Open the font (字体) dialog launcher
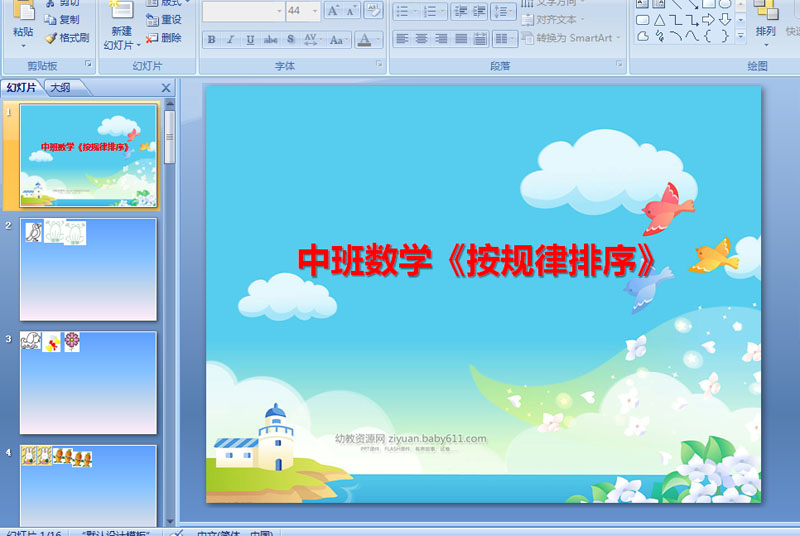The height and width of the screenshot is (536, 800). [x=379, y=64]
